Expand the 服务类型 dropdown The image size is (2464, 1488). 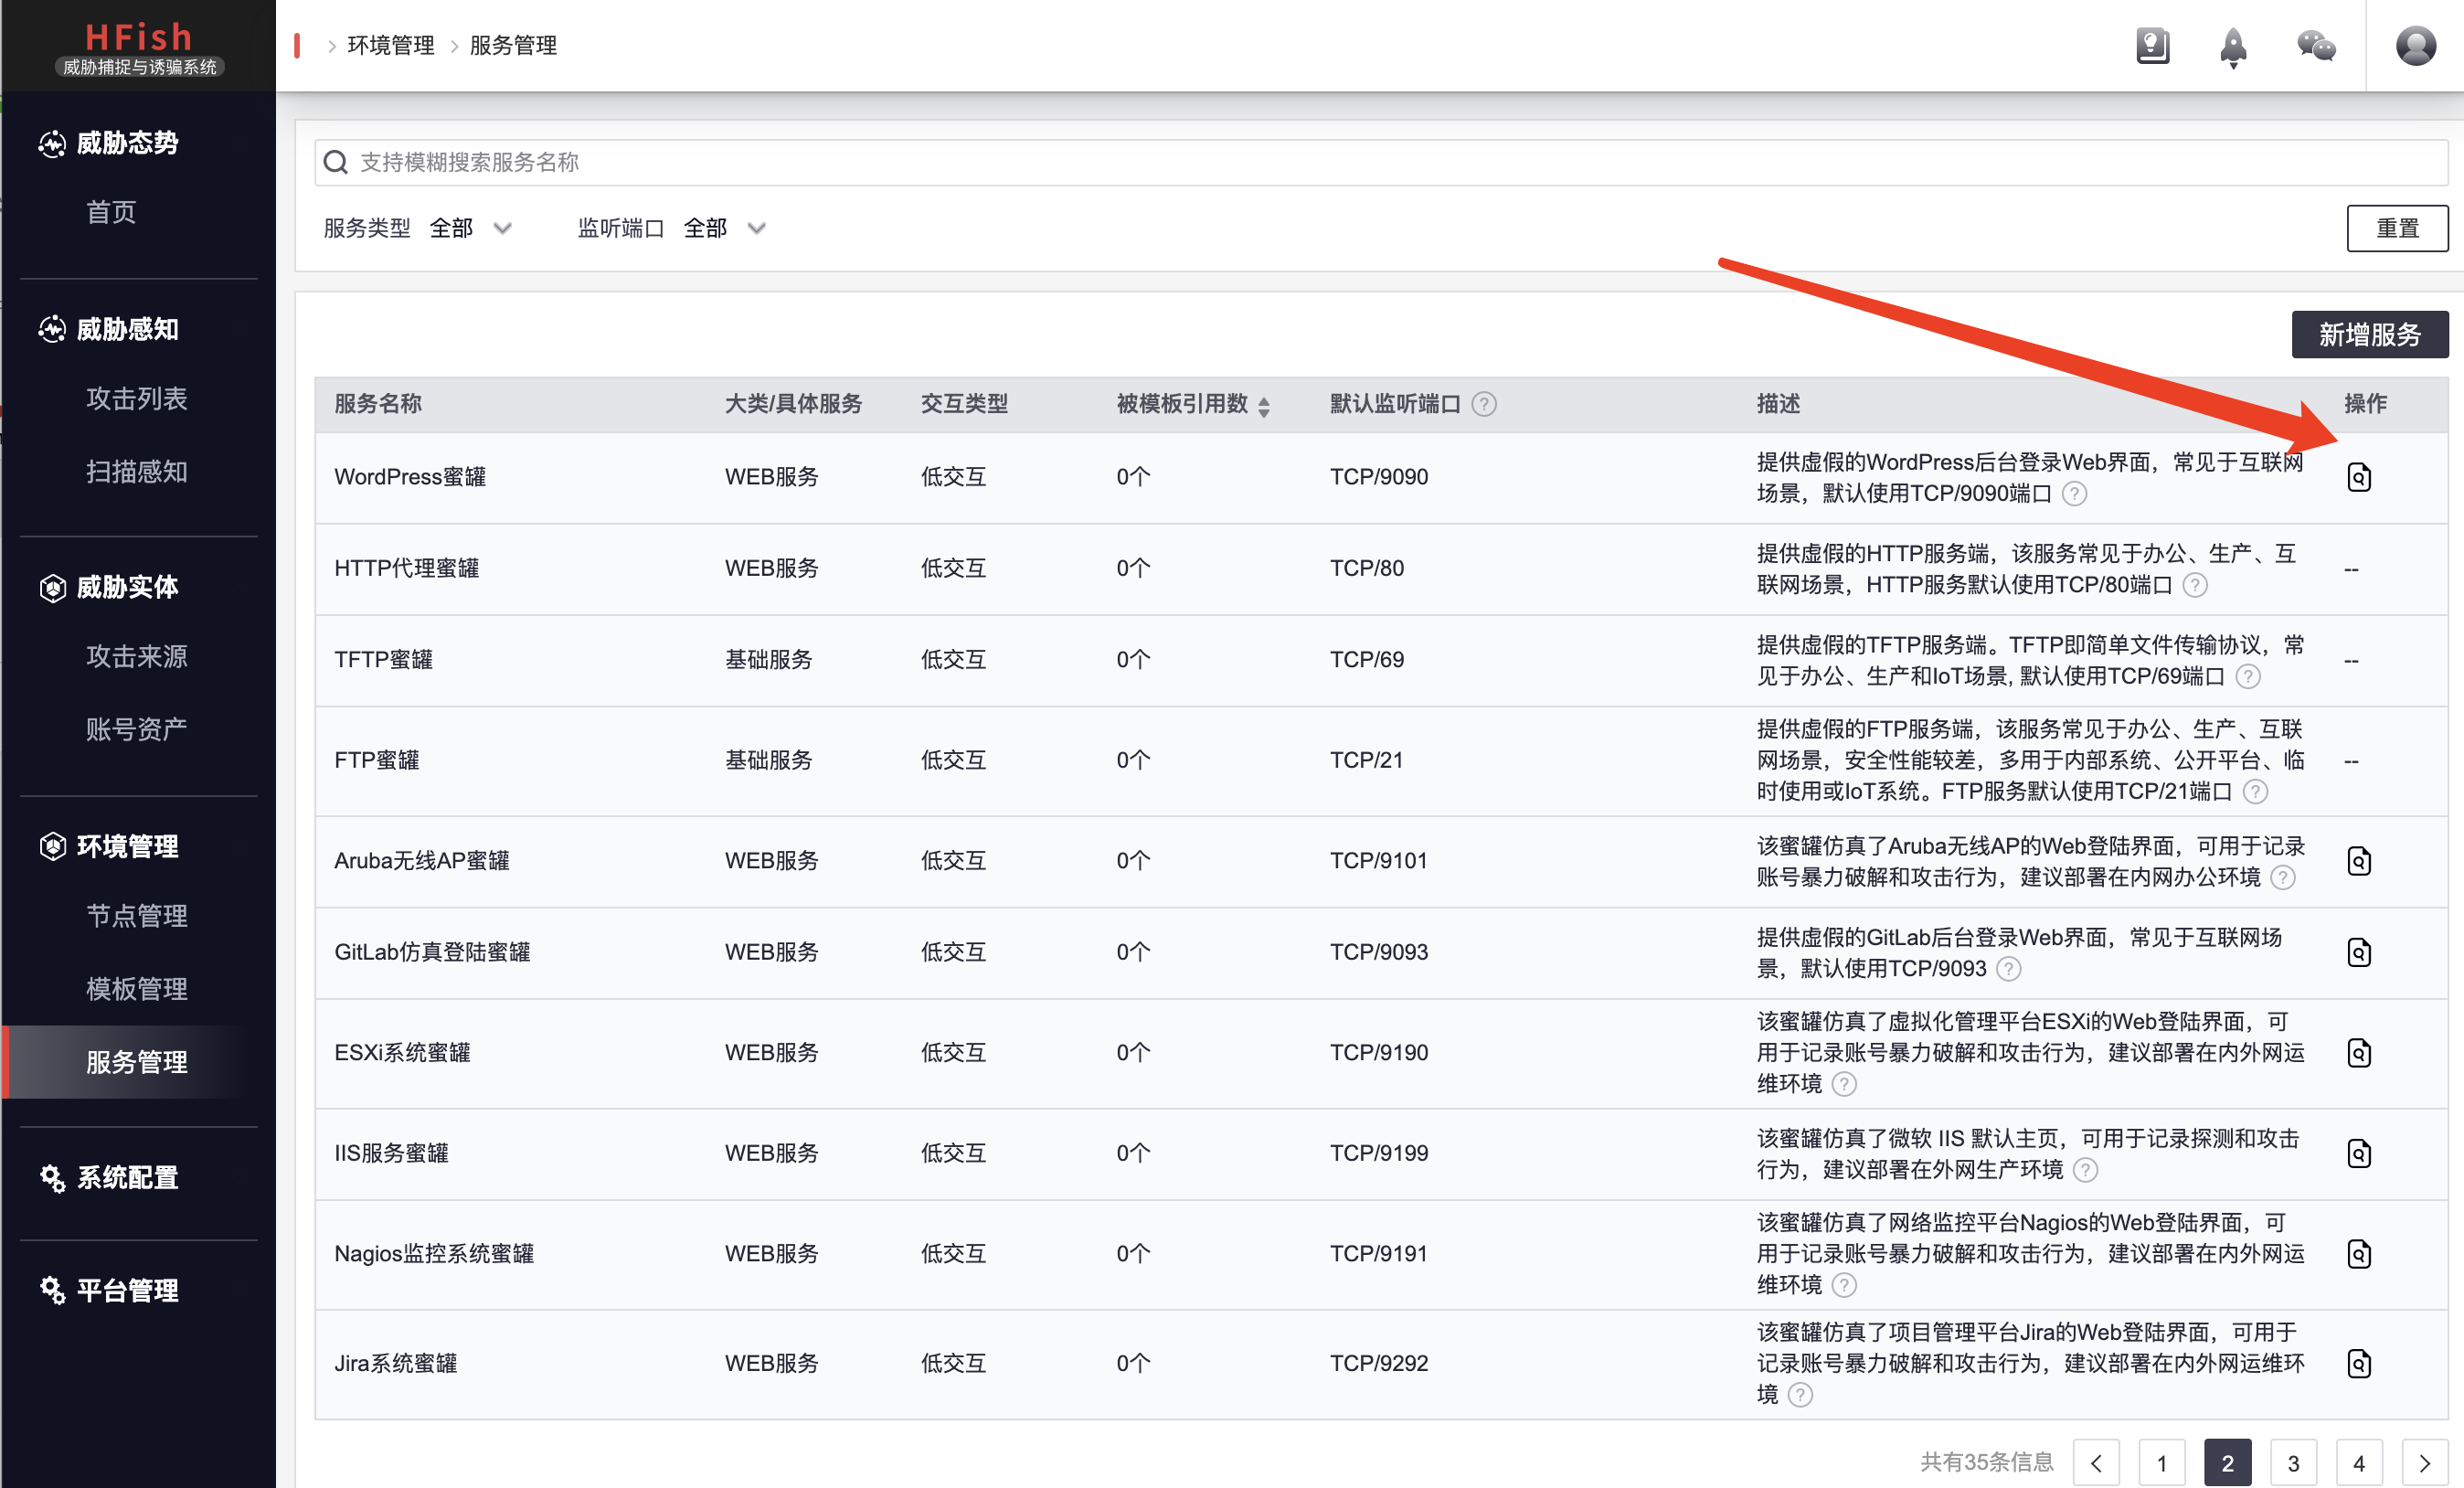tap(471, 228)
